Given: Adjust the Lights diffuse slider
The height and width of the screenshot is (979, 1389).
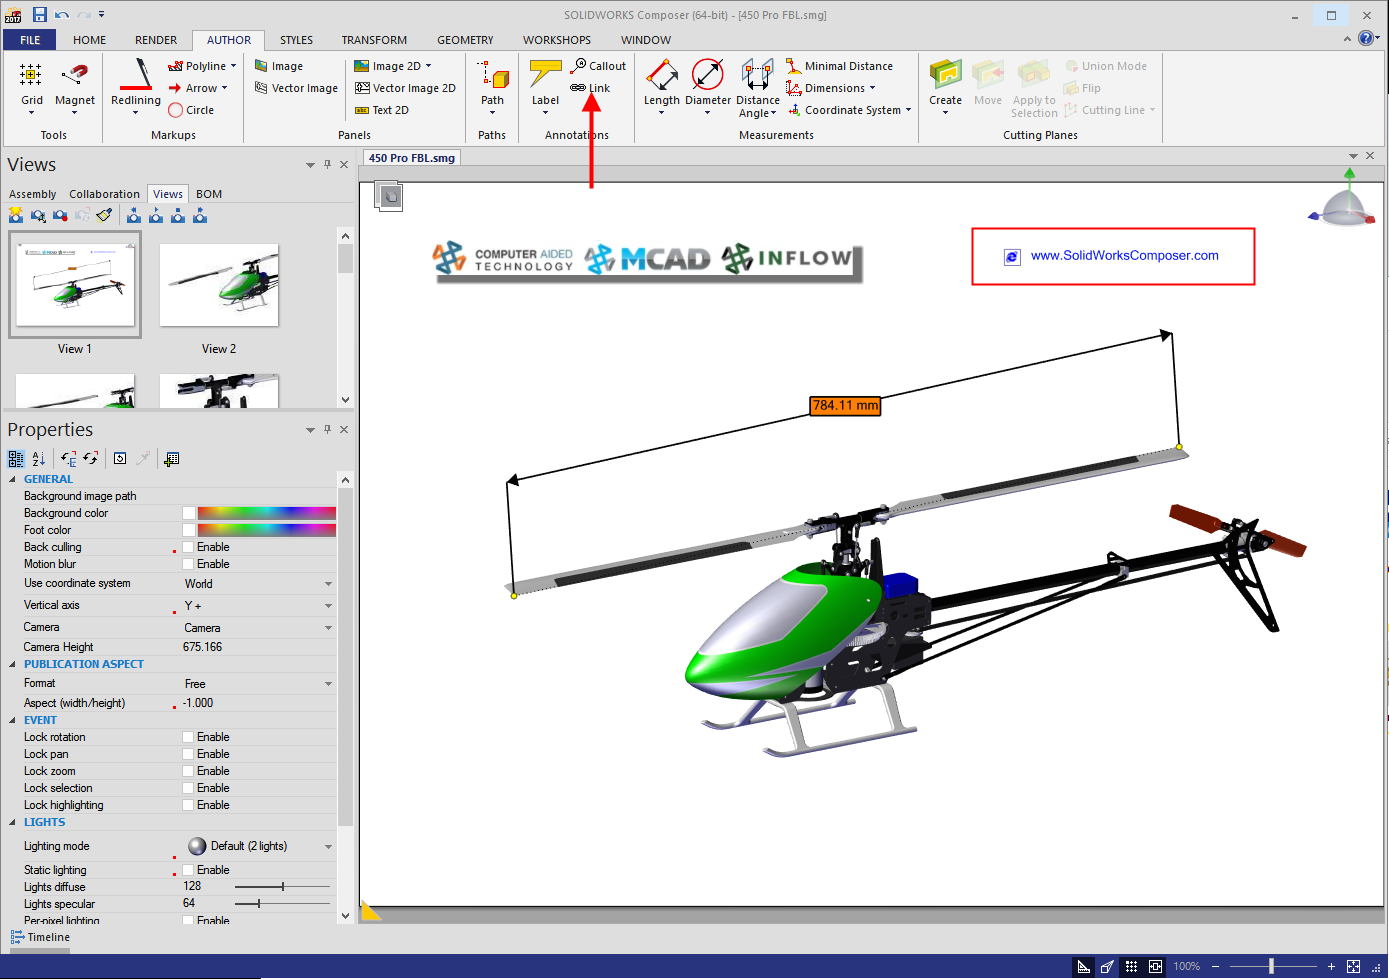Looking at the screenshot, I should point(283,887).
